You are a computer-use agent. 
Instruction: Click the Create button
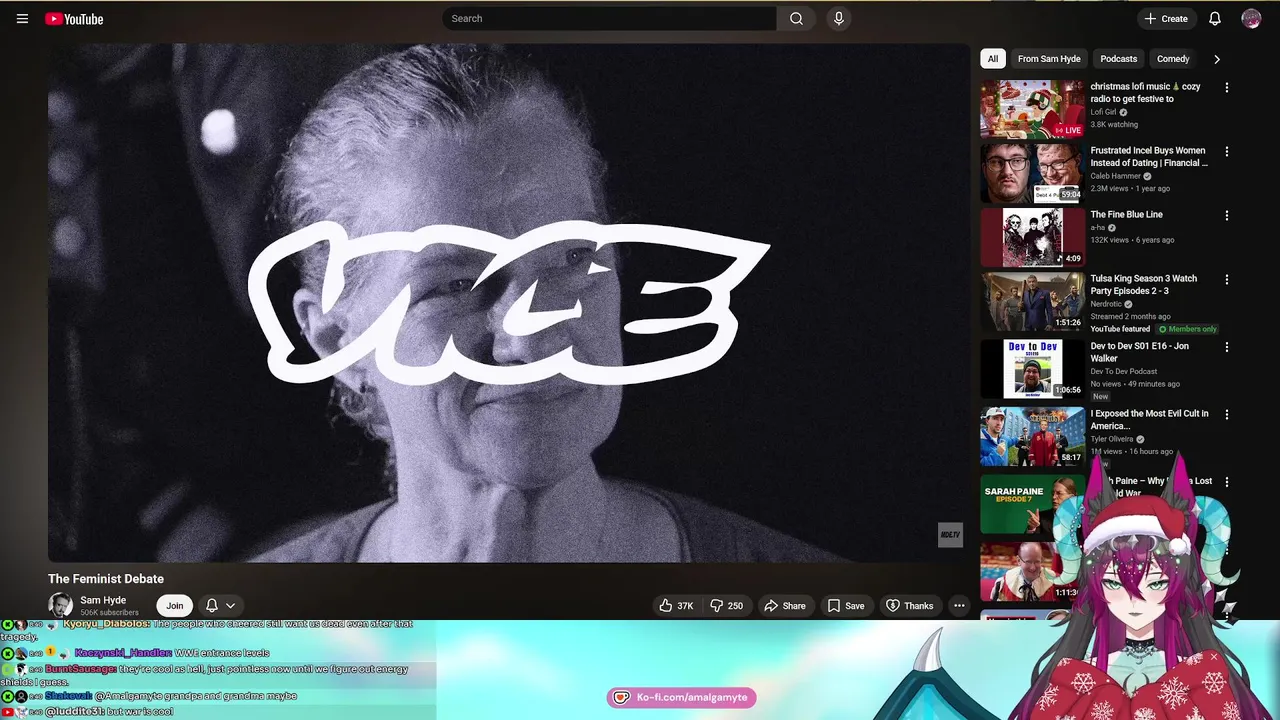point(1166,18)
